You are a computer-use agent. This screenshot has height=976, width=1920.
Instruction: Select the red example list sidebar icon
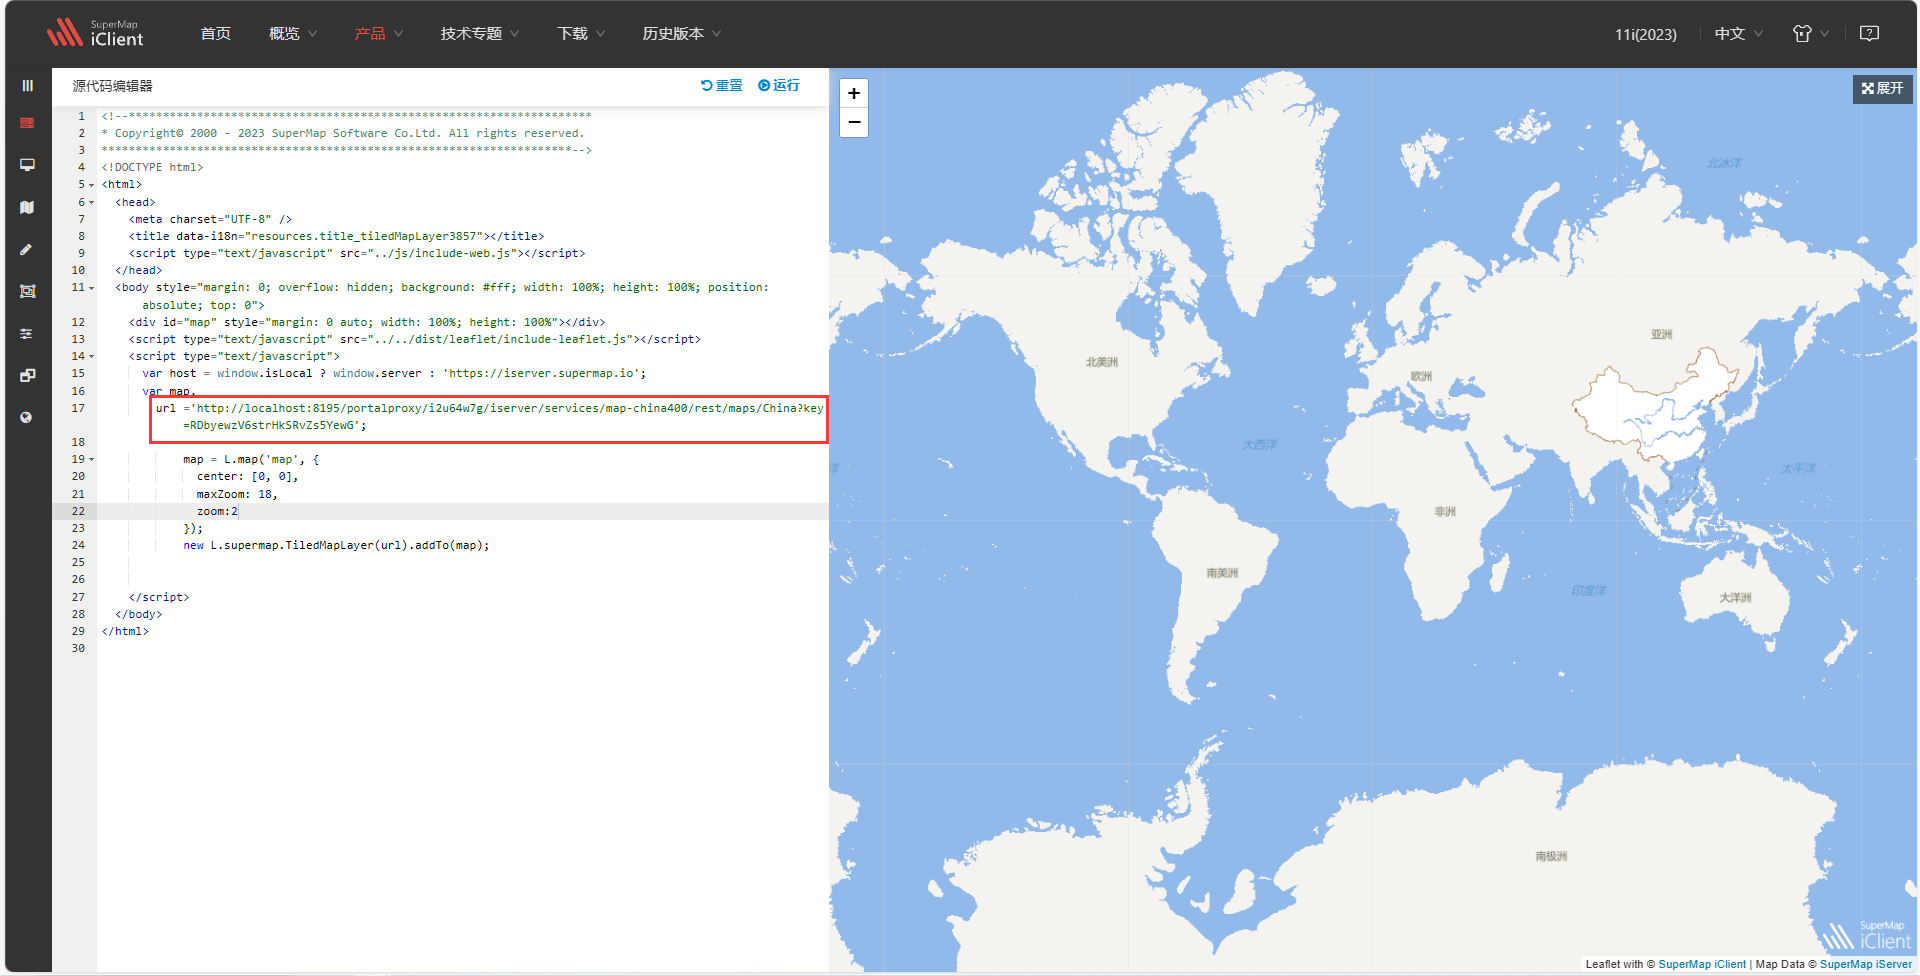click(27, 123)
